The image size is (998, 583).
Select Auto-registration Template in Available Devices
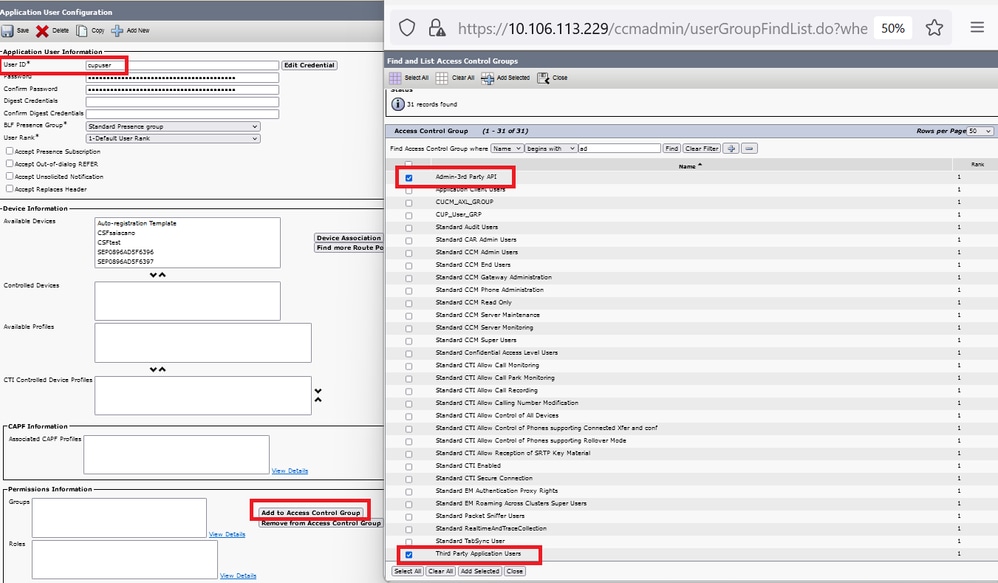coord(137,223)
